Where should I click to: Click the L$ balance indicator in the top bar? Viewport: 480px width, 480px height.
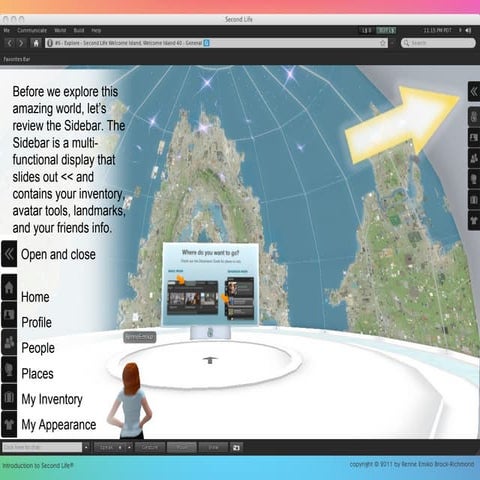tap(366, 30)
